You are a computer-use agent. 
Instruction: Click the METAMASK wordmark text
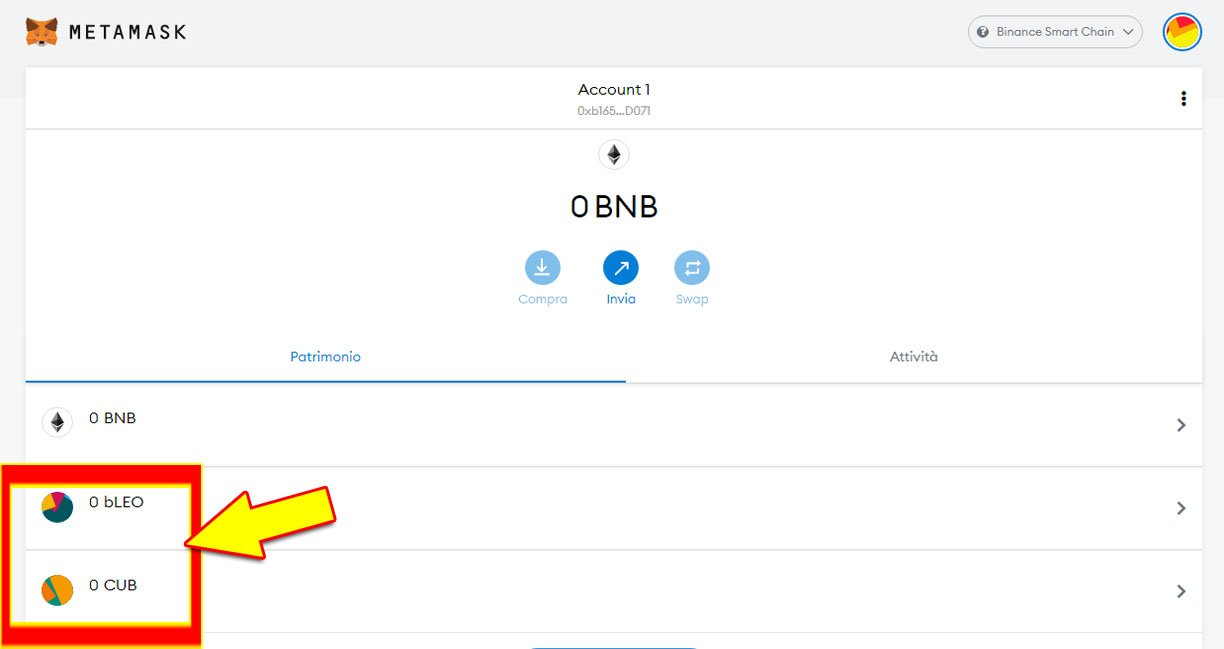point(128,32)
